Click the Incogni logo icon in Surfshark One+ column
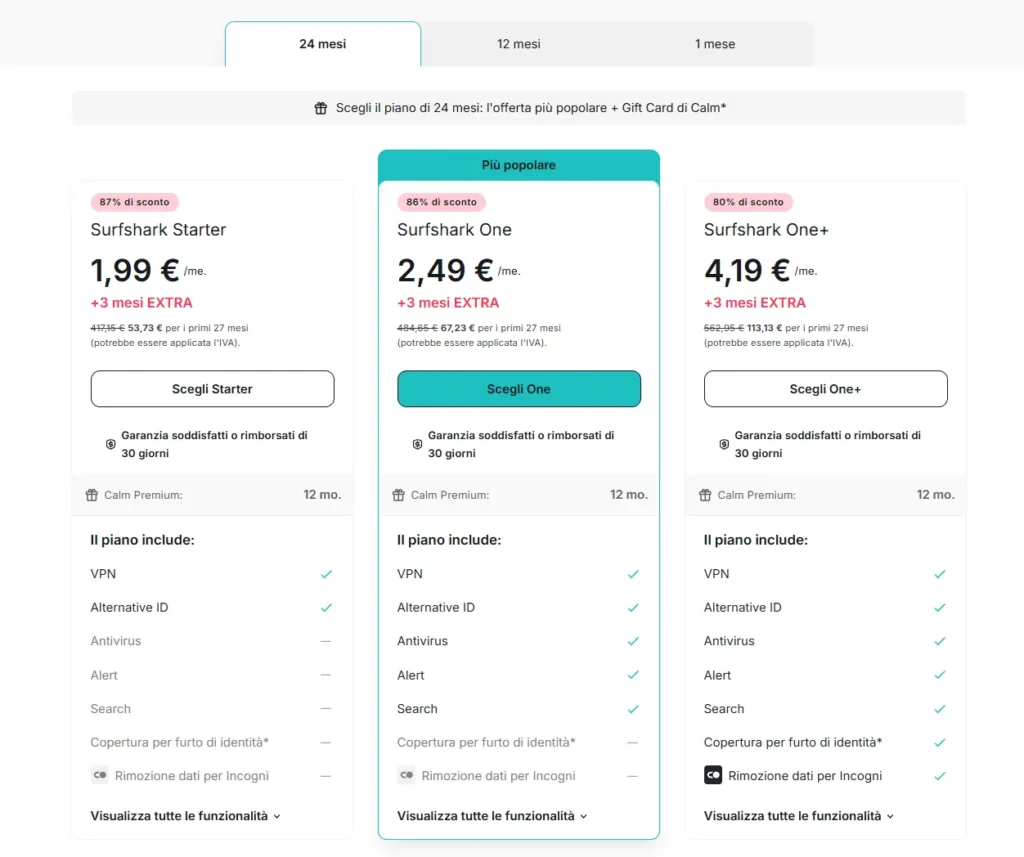This screenshot has height=857, width=1024. point(712,775)
